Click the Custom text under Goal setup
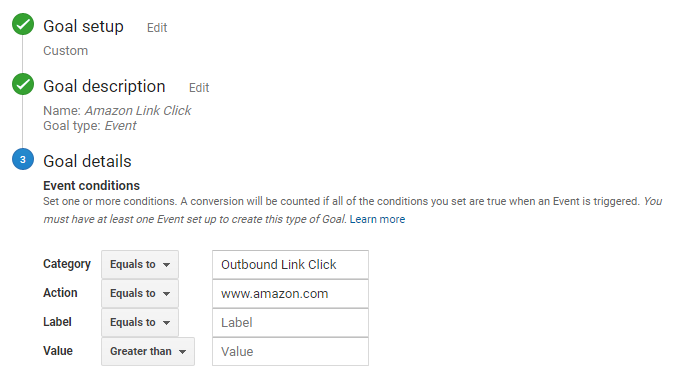 65,51
